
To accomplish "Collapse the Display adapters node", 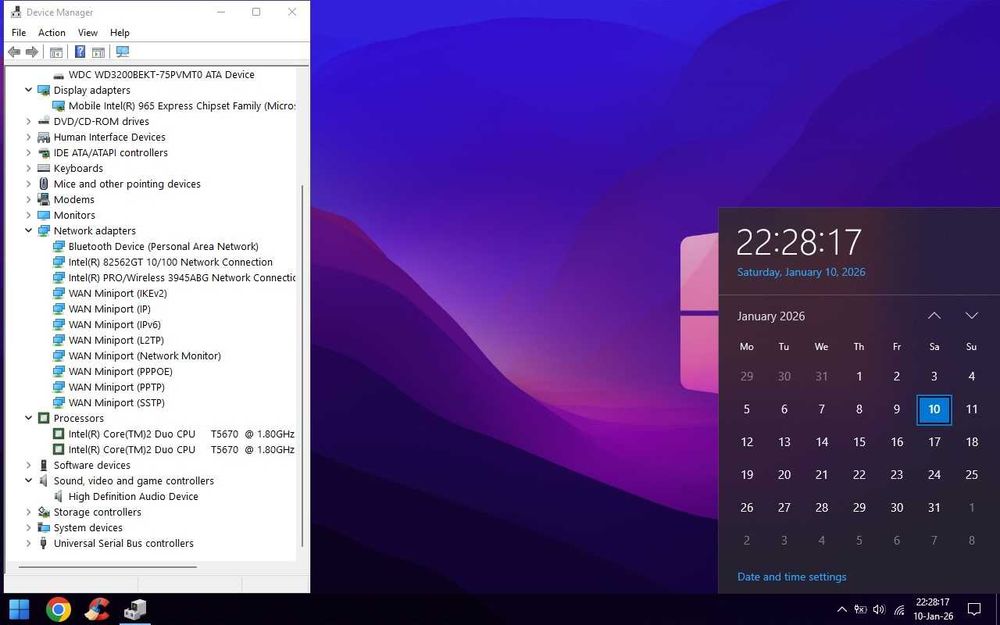I will click(x=28, y=91).
